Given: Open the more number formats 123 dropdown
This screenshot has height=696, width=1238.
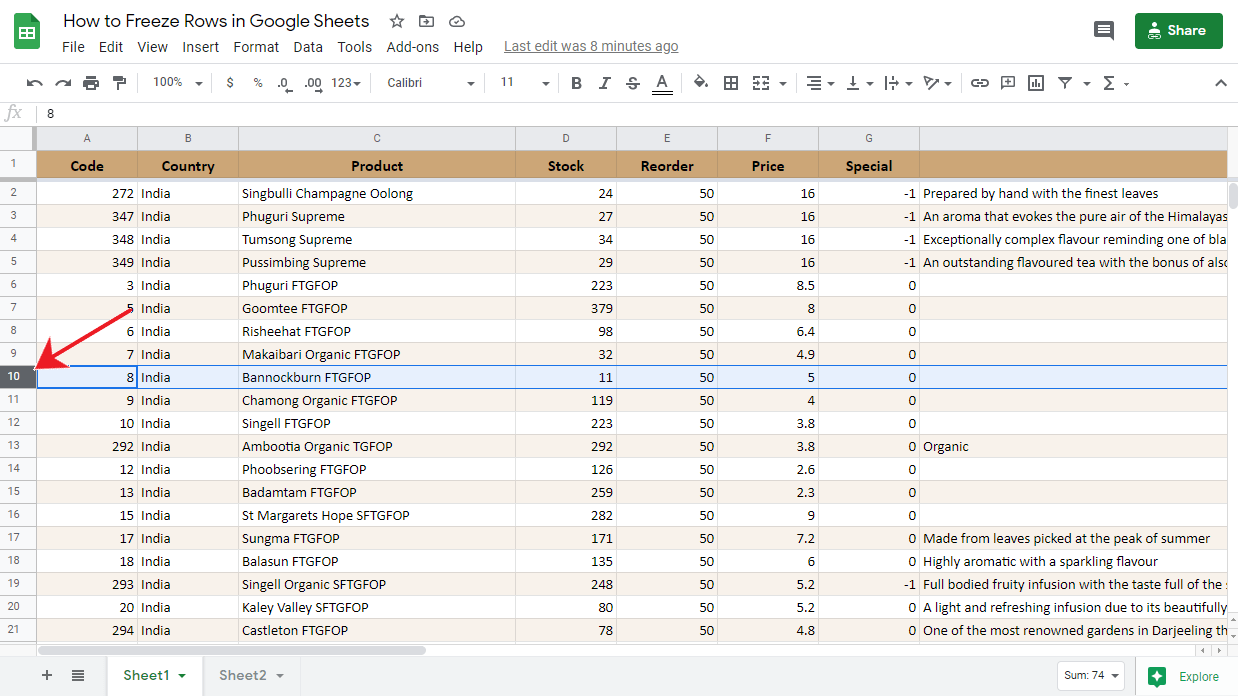Looking at the screenshot, I should [x=346, y=83].
